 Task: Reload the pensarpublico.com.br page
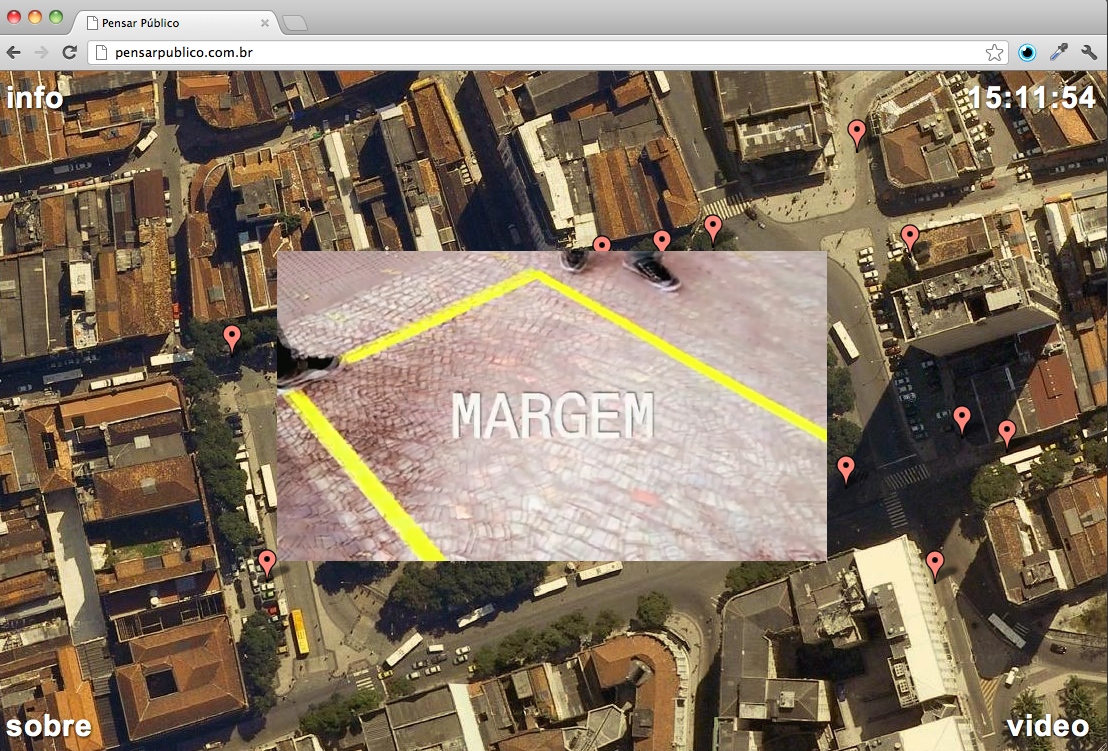[69, 52]
